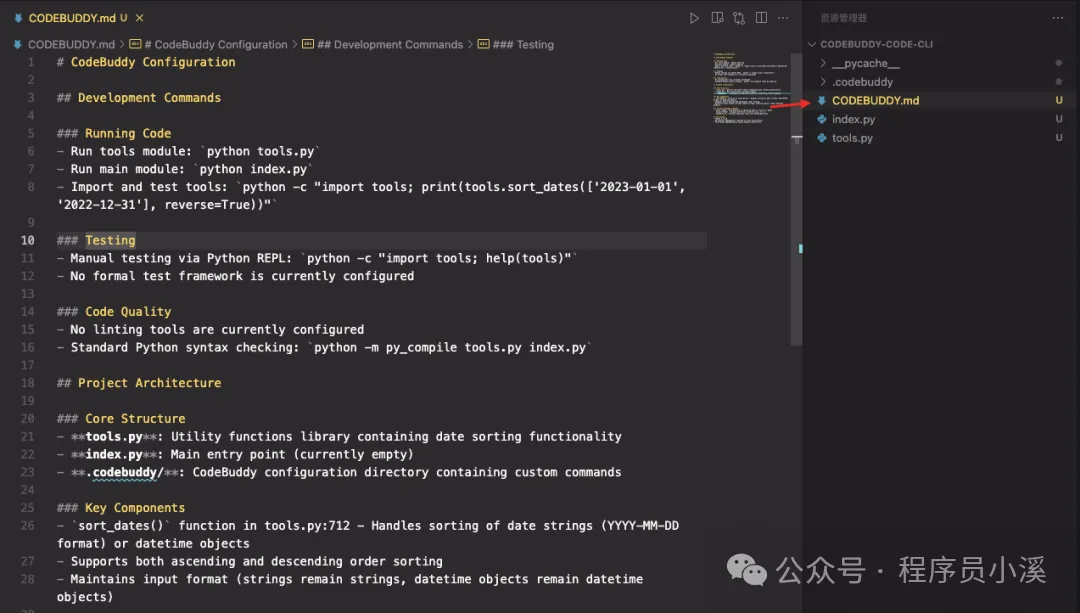Split editor right icon
This screenshot has width=1080, height=613.
pos(761,18)
